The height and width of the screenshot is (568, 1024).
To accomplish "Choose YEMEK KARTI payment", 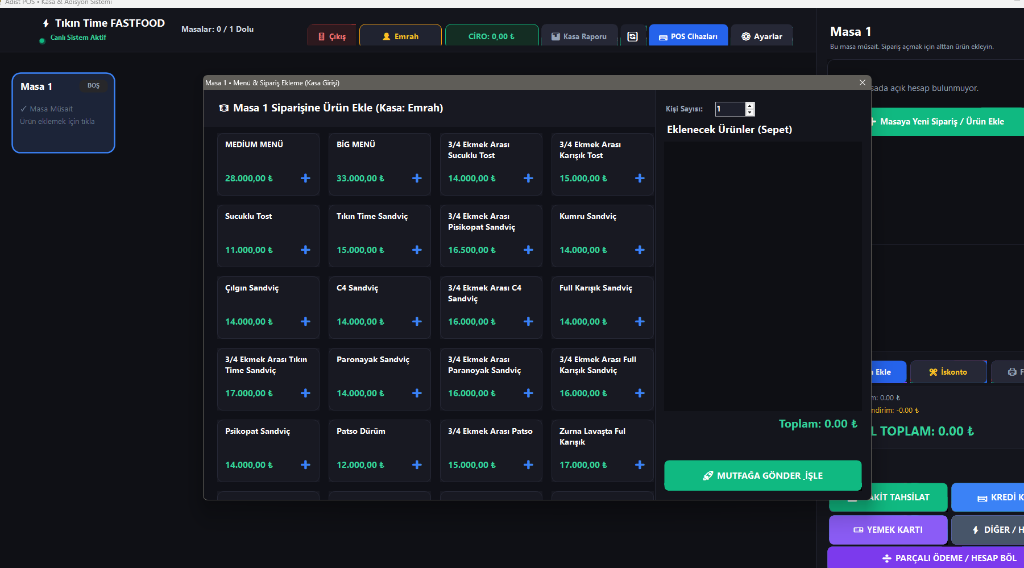I will click(x=888, y=529).
